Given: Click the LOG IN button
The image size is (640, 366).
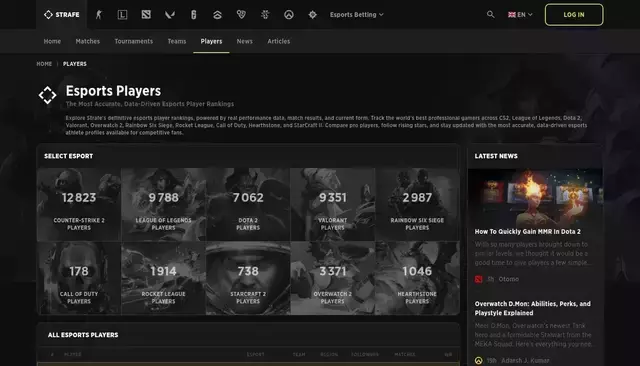Looking at the screenshot, I should pyautogui.click(x=574, y=15).
